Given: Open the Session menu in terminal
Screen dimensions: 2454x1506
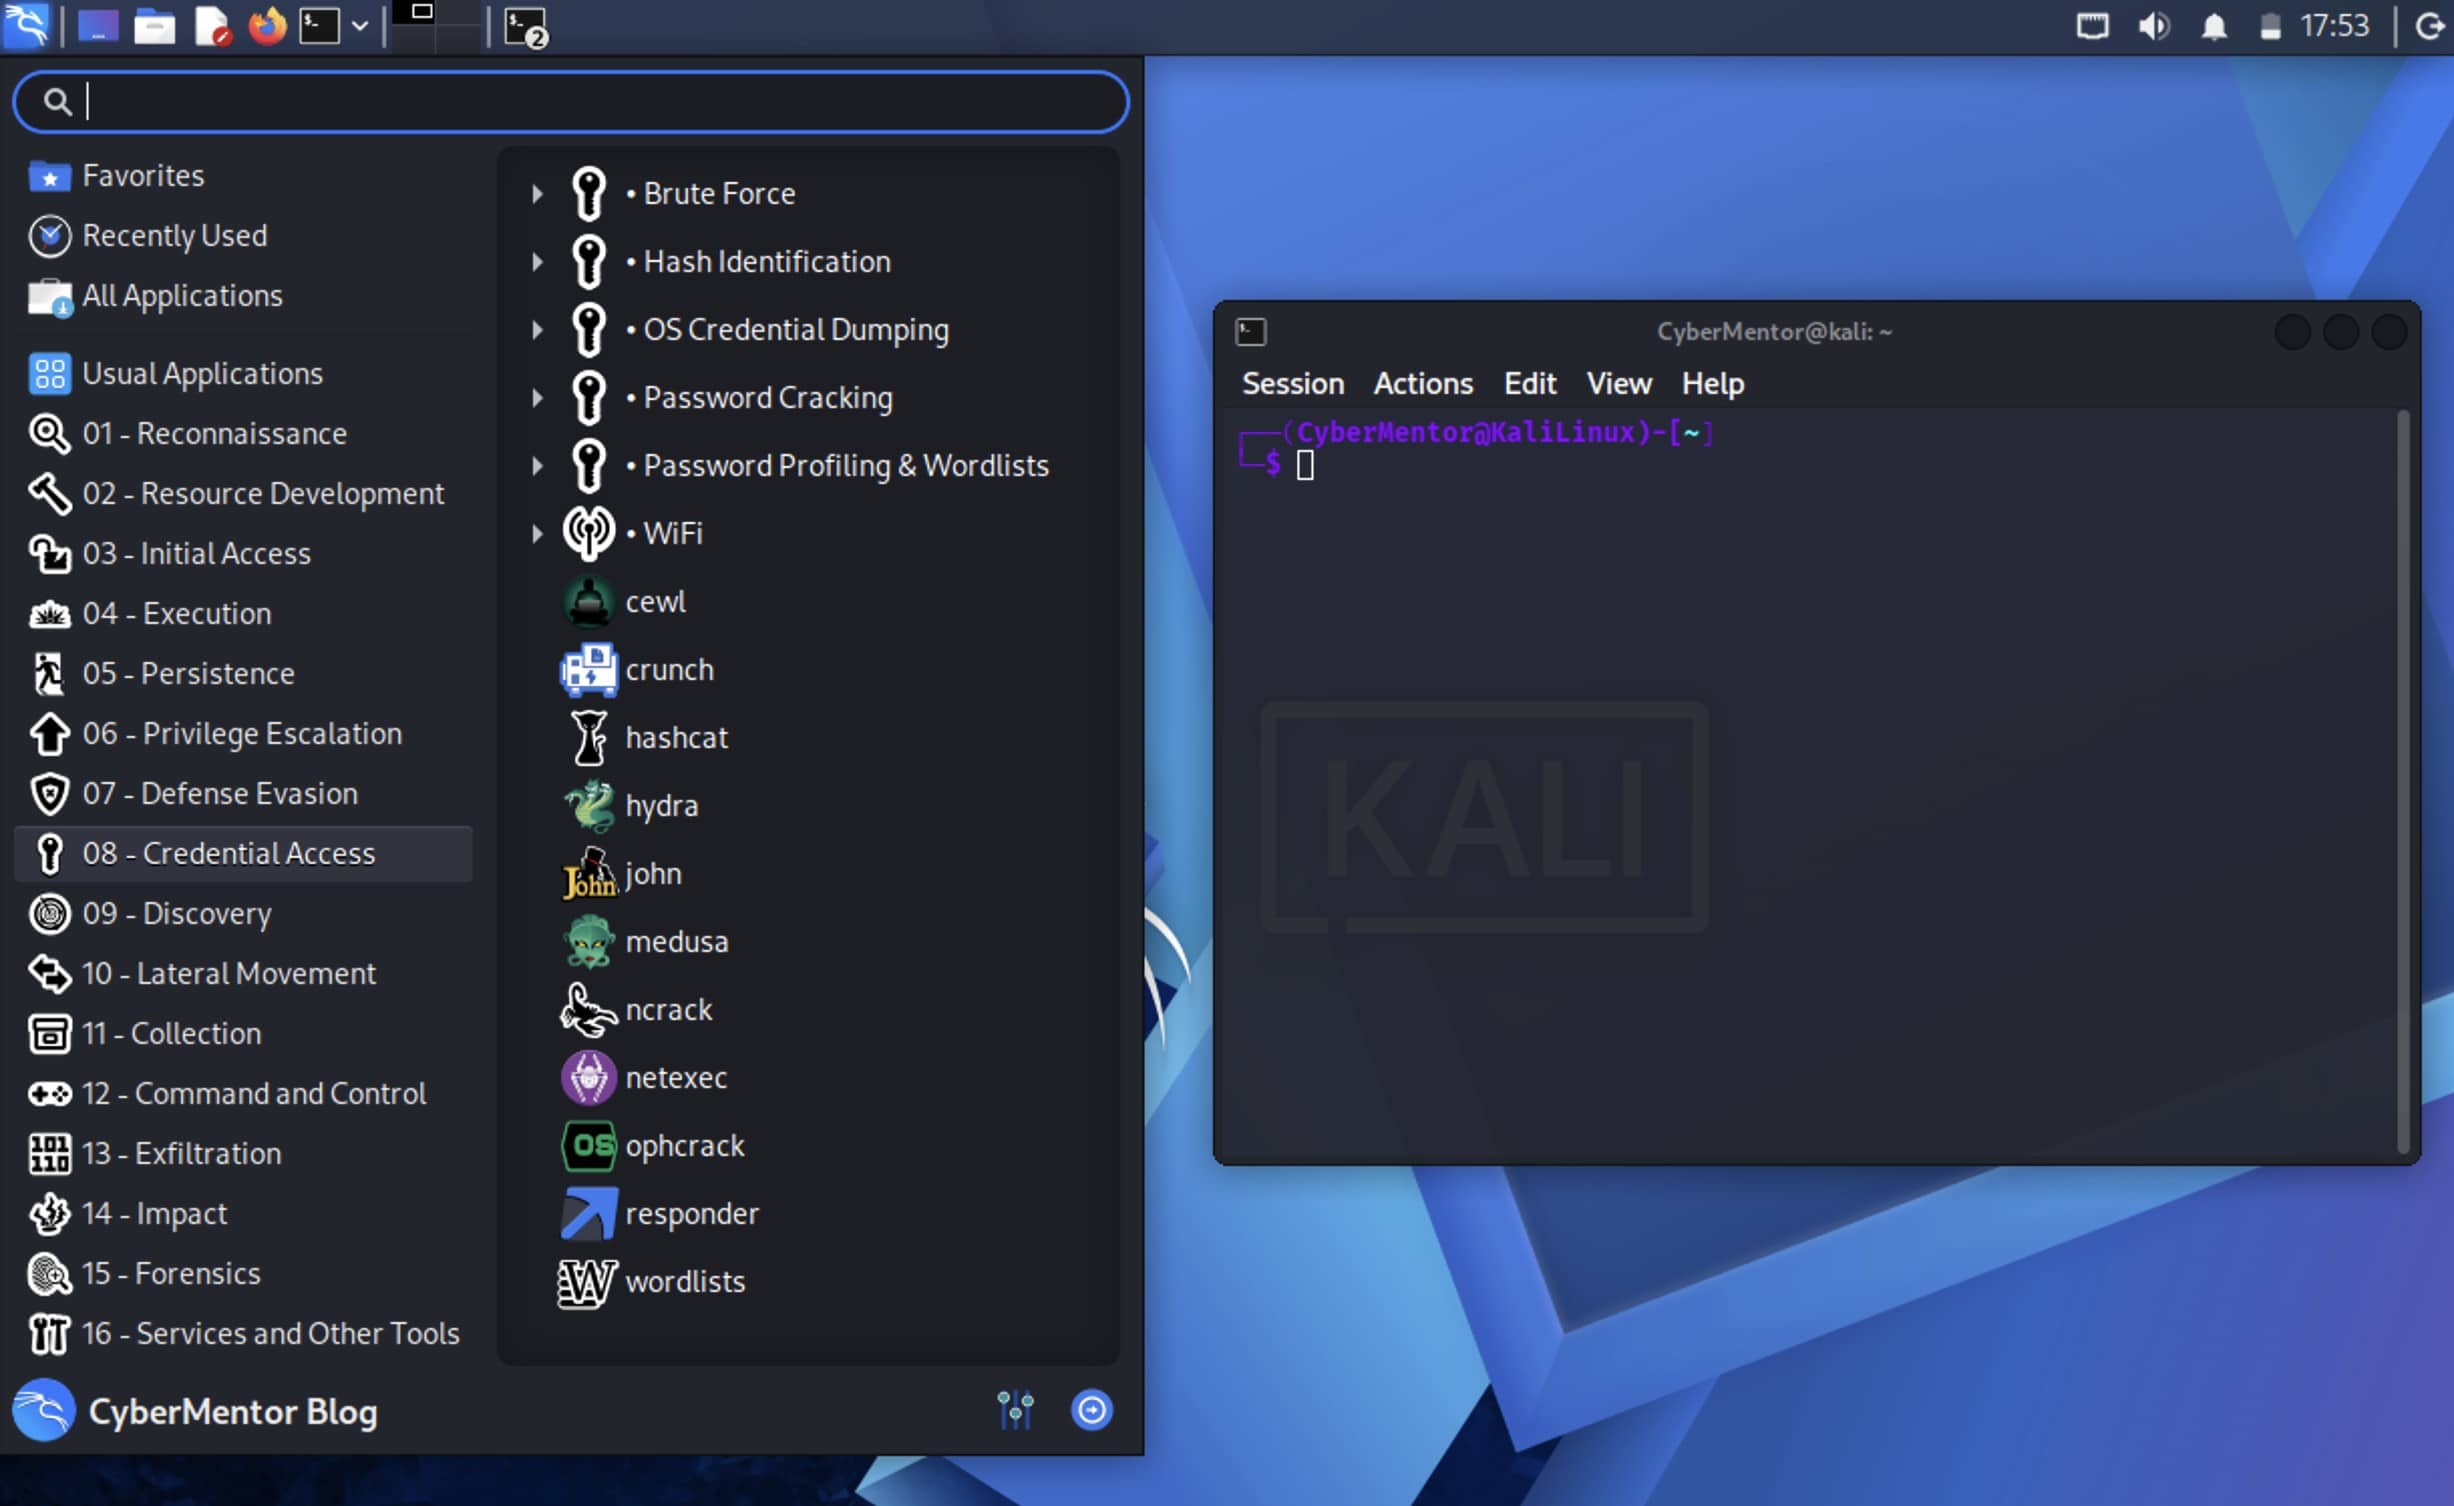Looking at the screenshot, I should (x=1293, y=384).
